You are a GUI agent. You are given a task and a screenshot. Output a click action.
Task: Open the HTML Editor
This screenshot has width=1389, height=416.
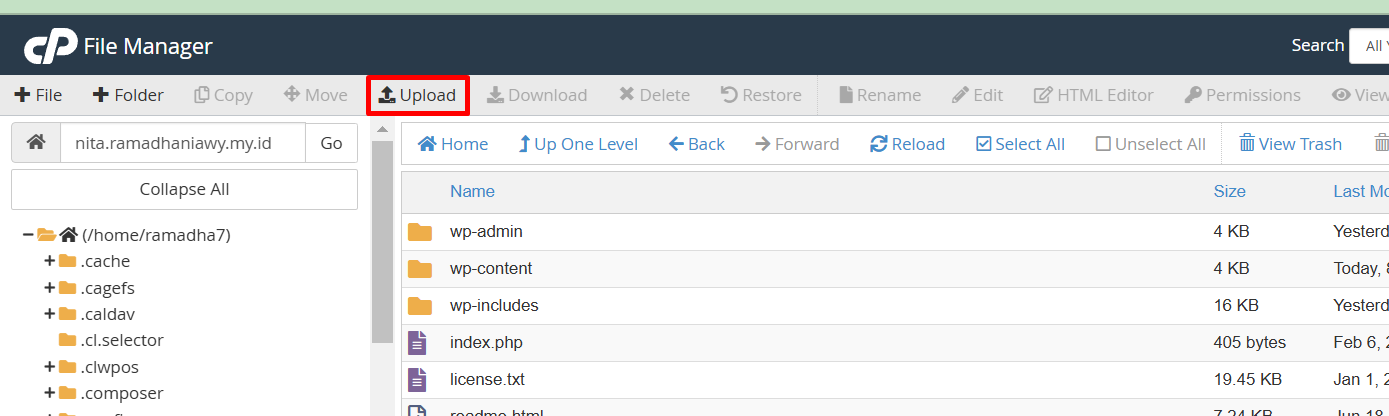tap(1093, 95)
